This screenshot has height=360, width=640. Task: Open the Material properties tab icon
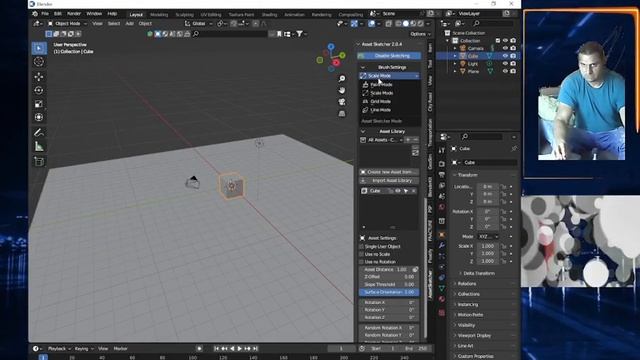coord(442,299)
